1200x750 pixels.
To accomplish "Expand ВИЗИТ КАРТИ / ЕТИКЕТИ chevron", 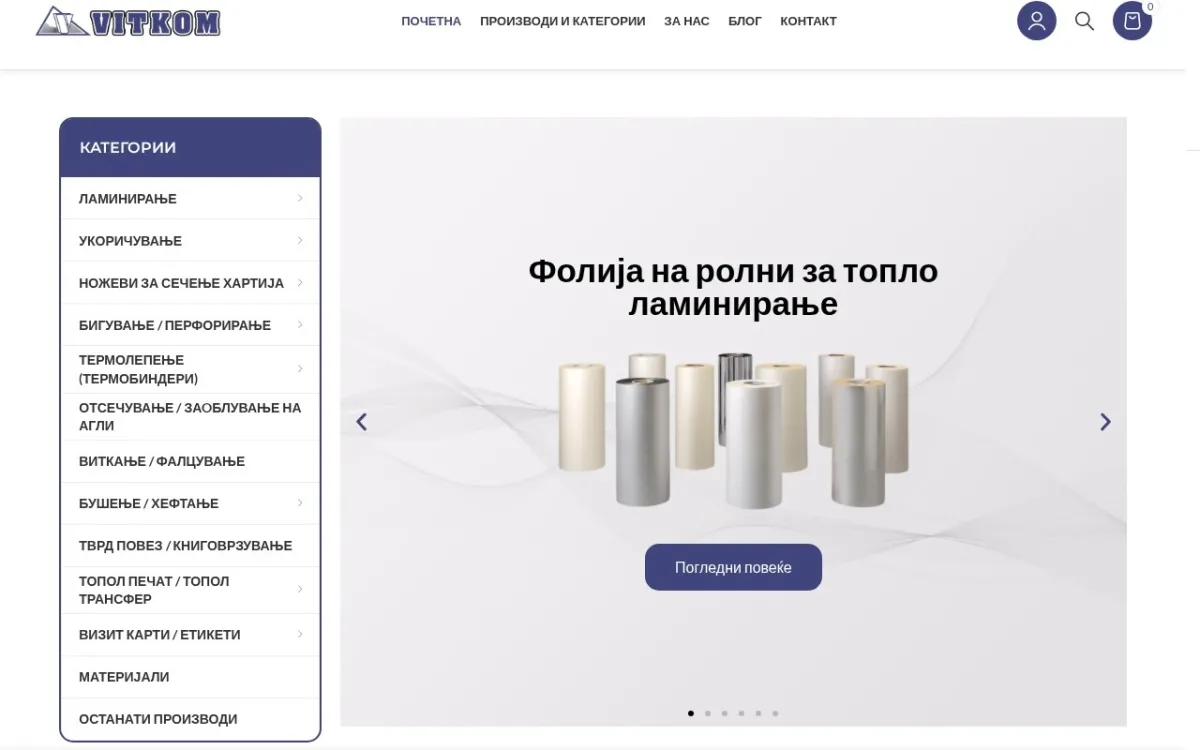I will [300, 634].
